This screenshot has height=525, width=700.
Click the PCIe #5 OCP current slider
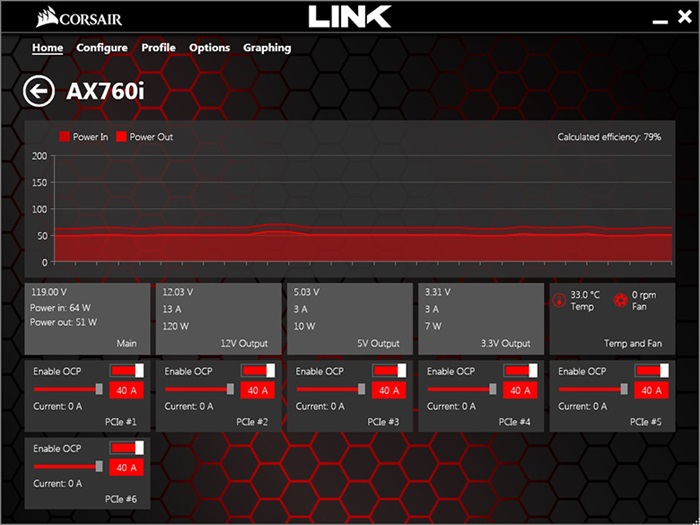tap(593, 389)
